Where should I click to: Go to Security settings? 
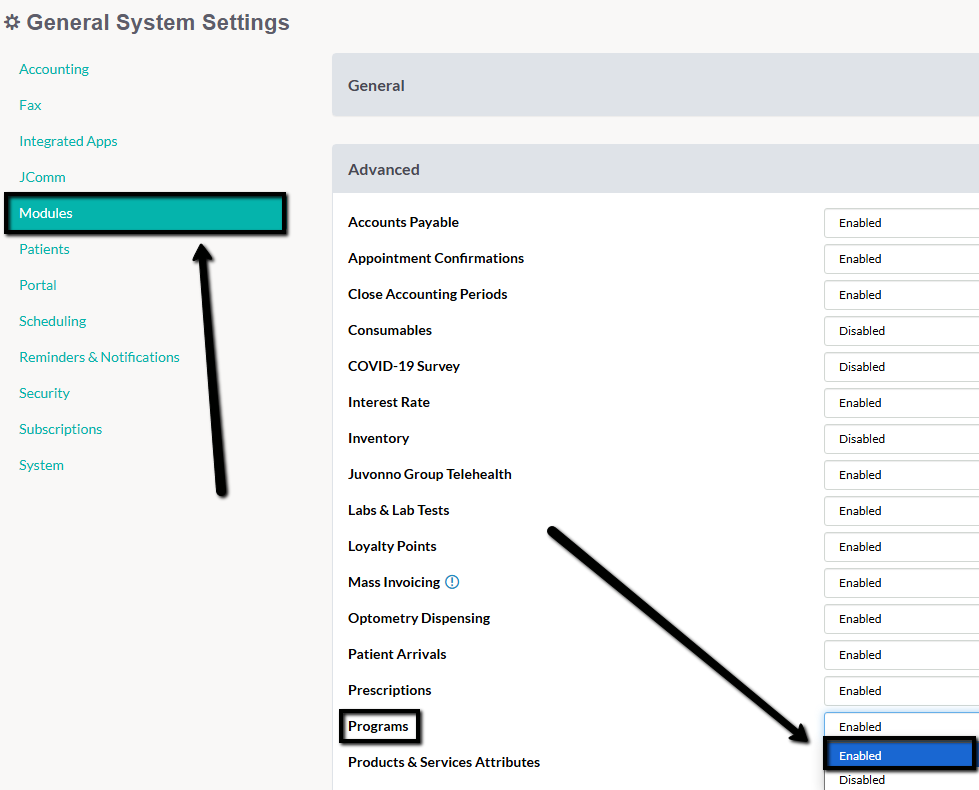point(44,393)
